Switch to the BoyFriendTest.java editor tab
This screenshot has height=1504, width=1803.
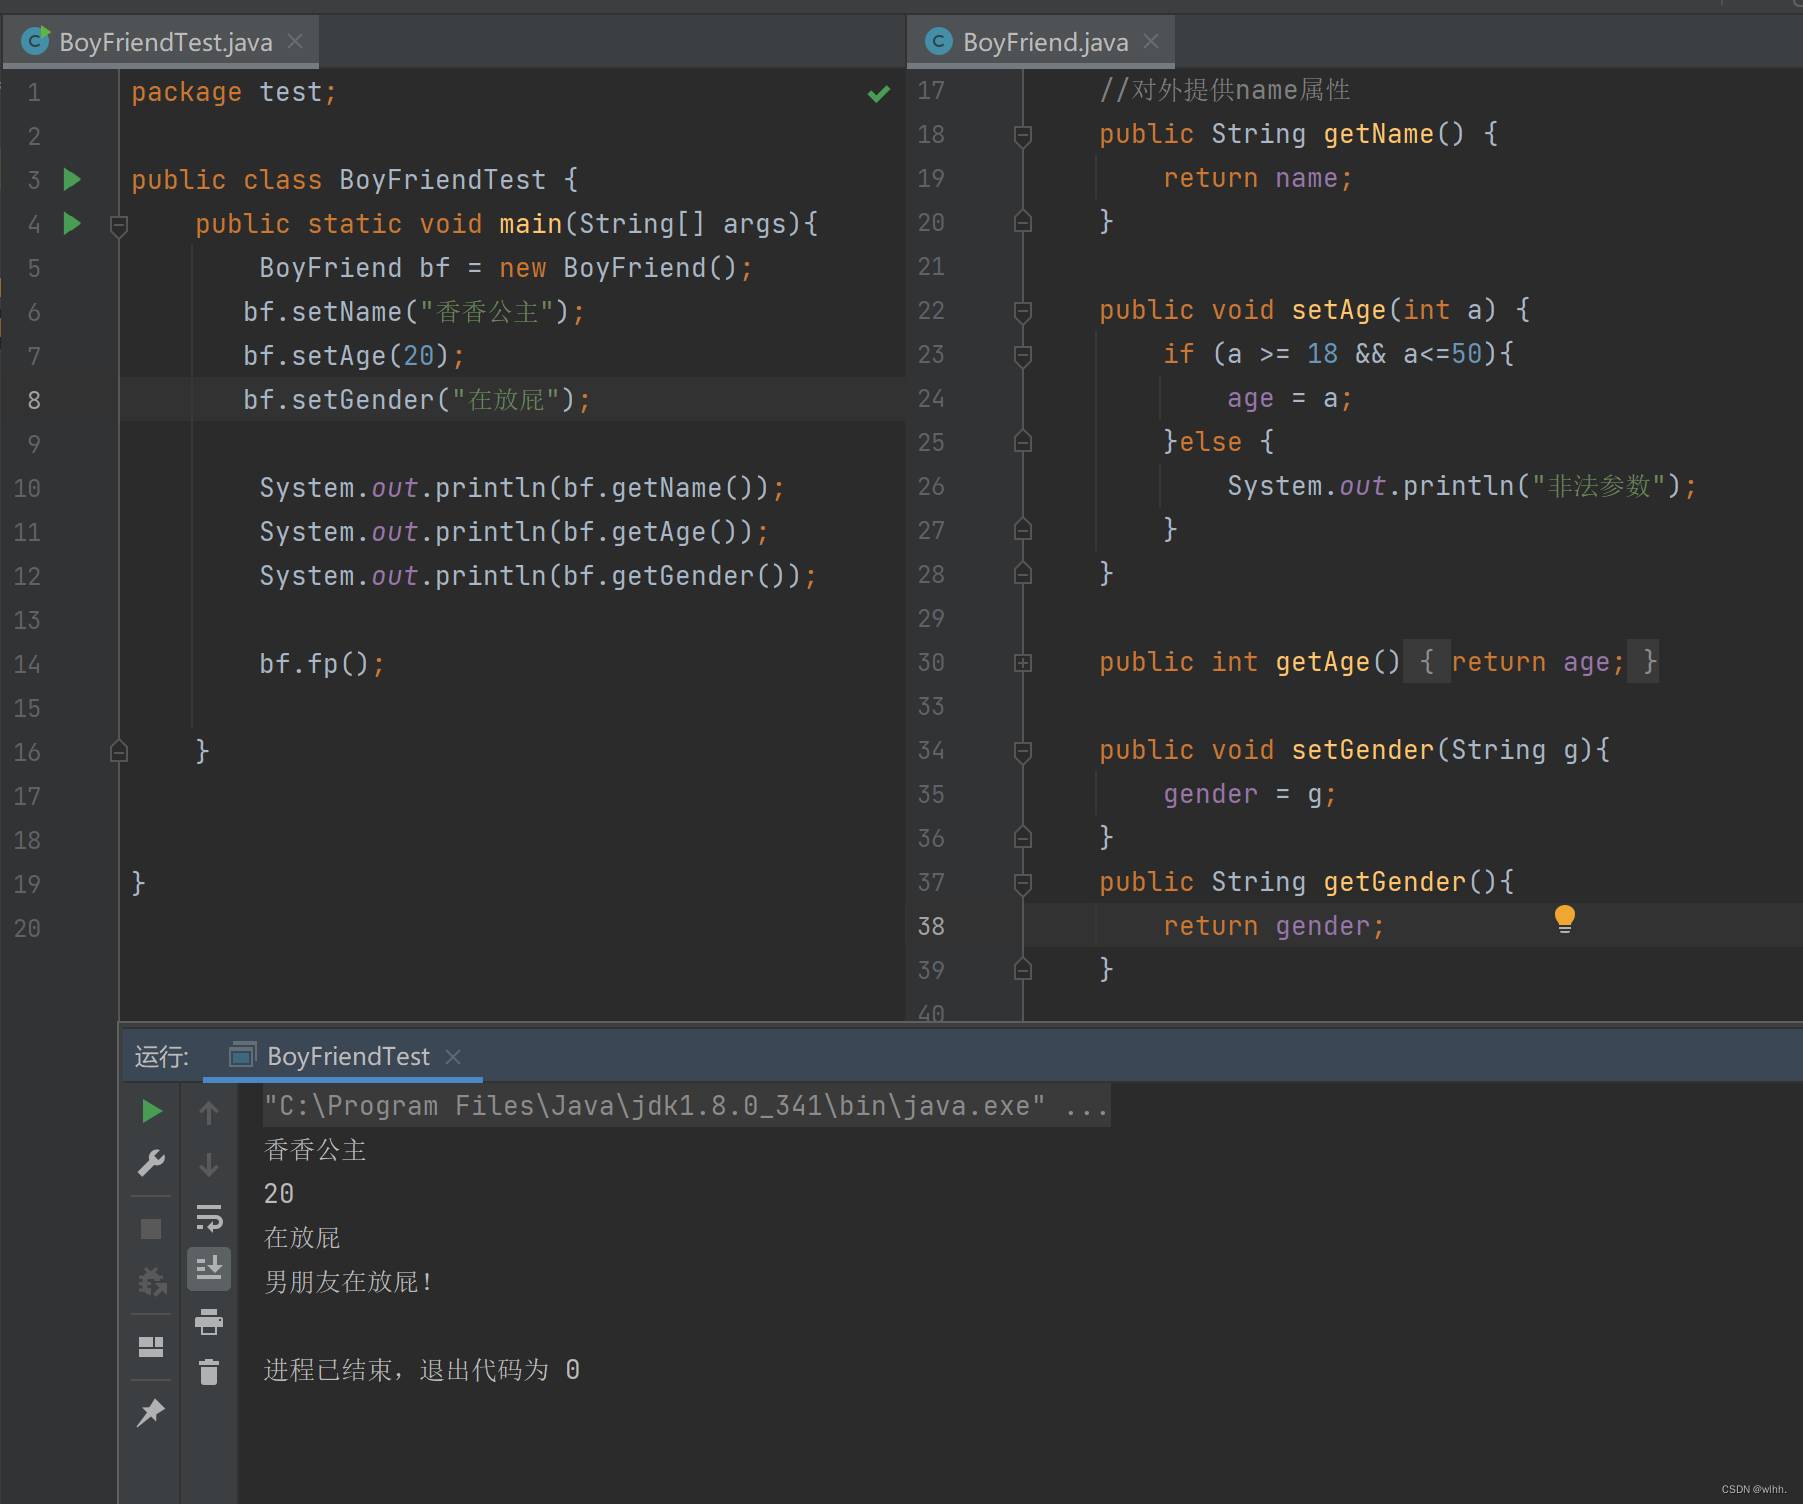(x=161, y=42)
